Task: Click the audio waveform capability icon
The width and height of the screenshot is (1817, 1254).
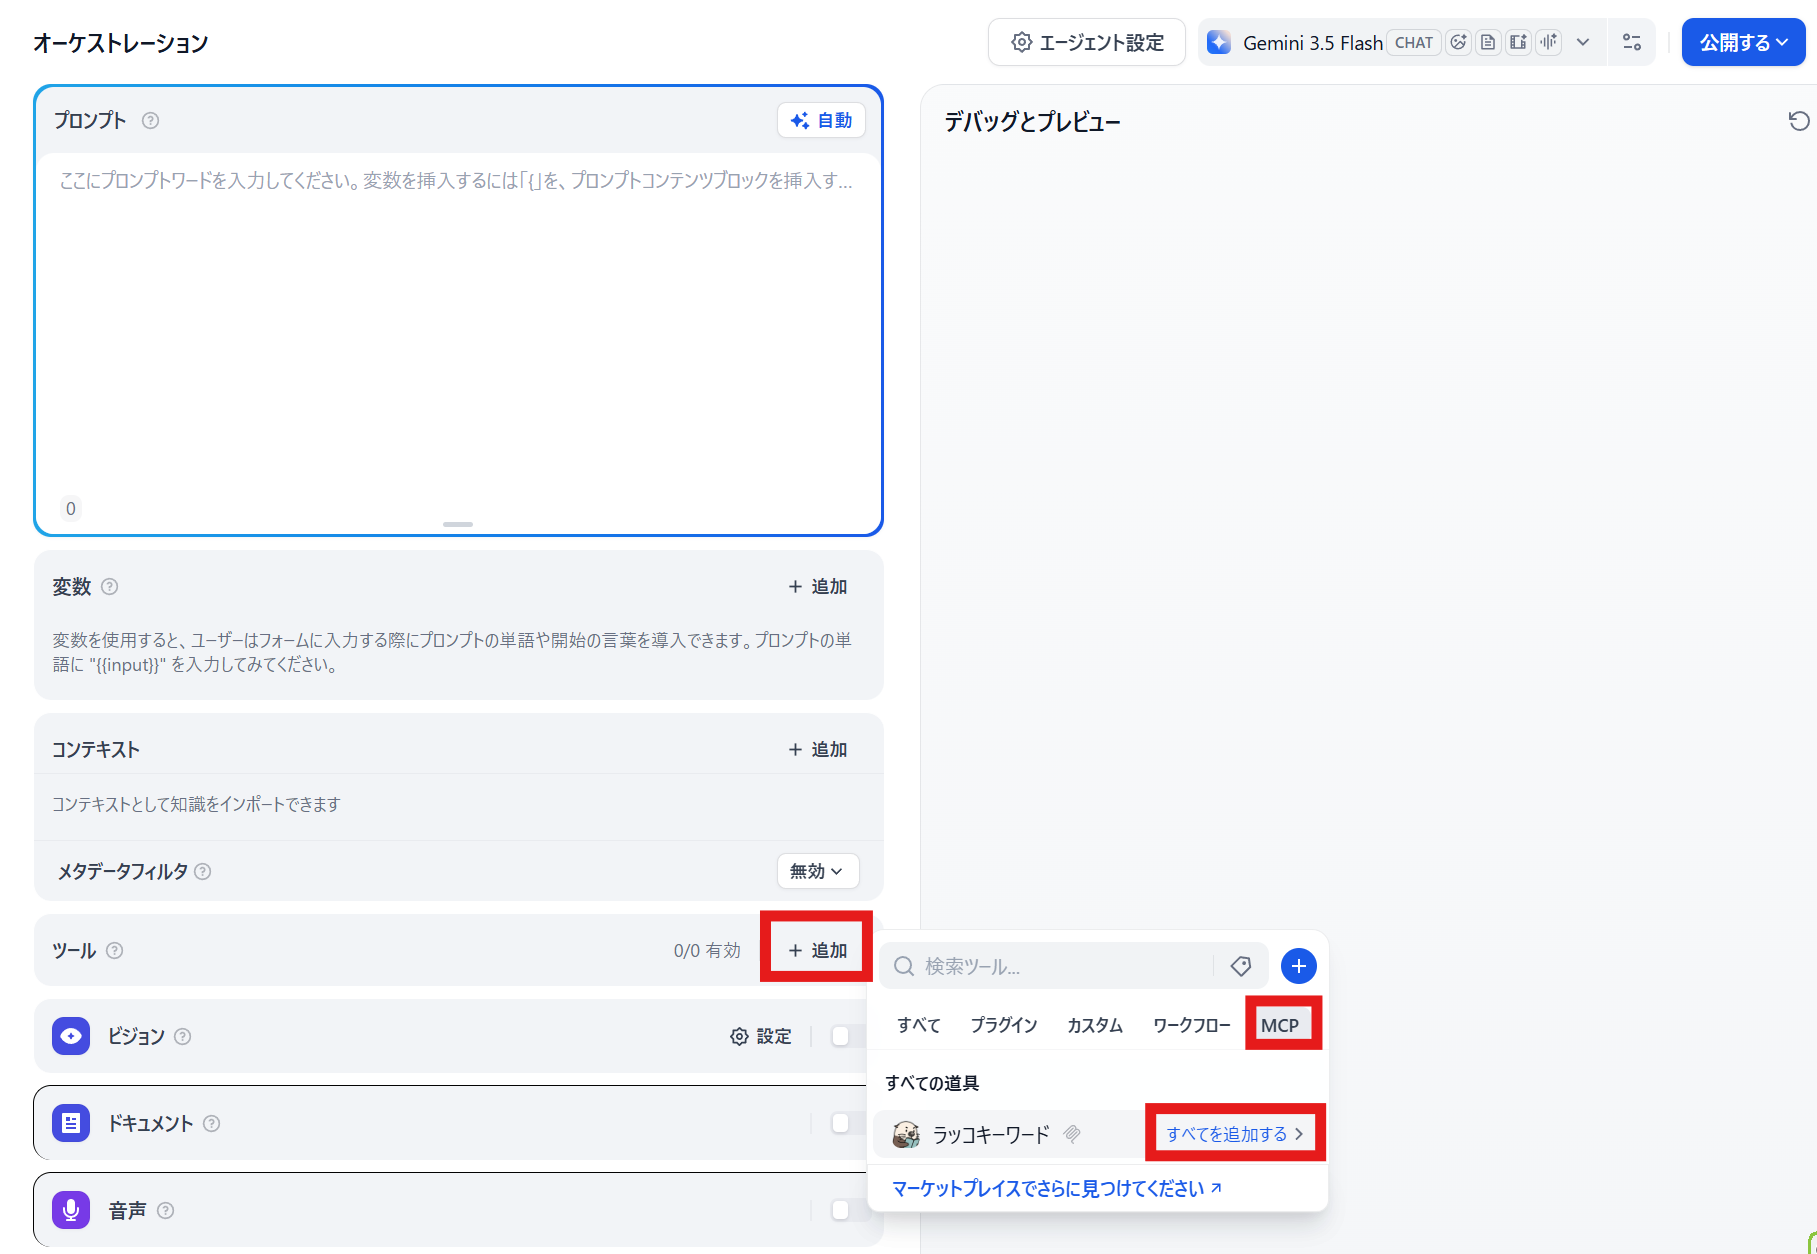Action: (1549, 42)
